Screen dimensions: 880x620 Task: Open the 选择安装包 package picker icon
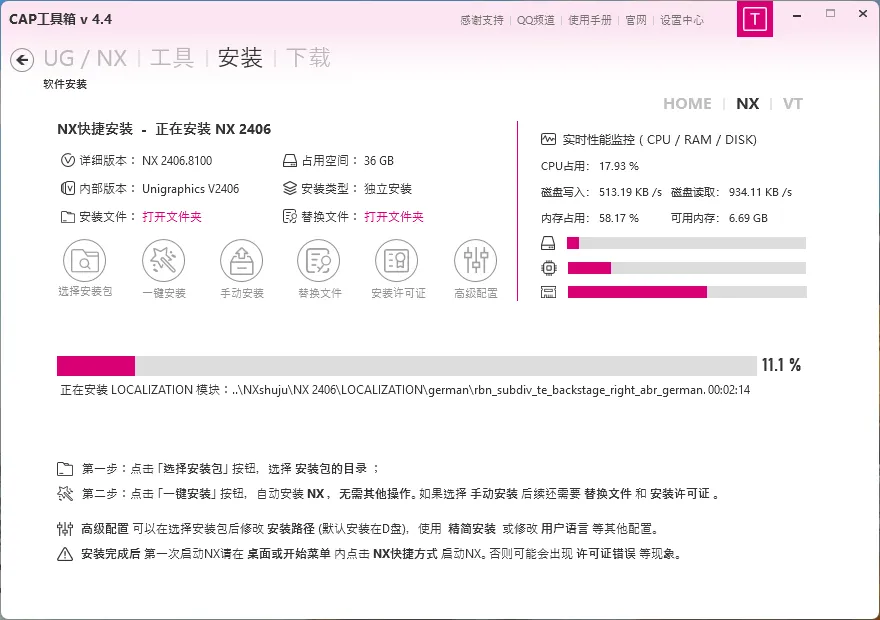pyautogui.click(x=85, y=260)
